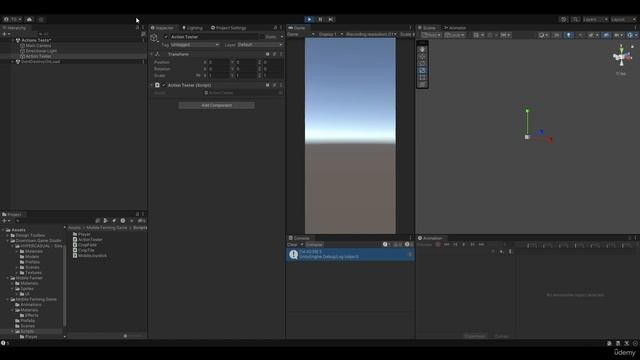Click Add Component button
This screenshot has height=360, width=640.
coord(216,105)
